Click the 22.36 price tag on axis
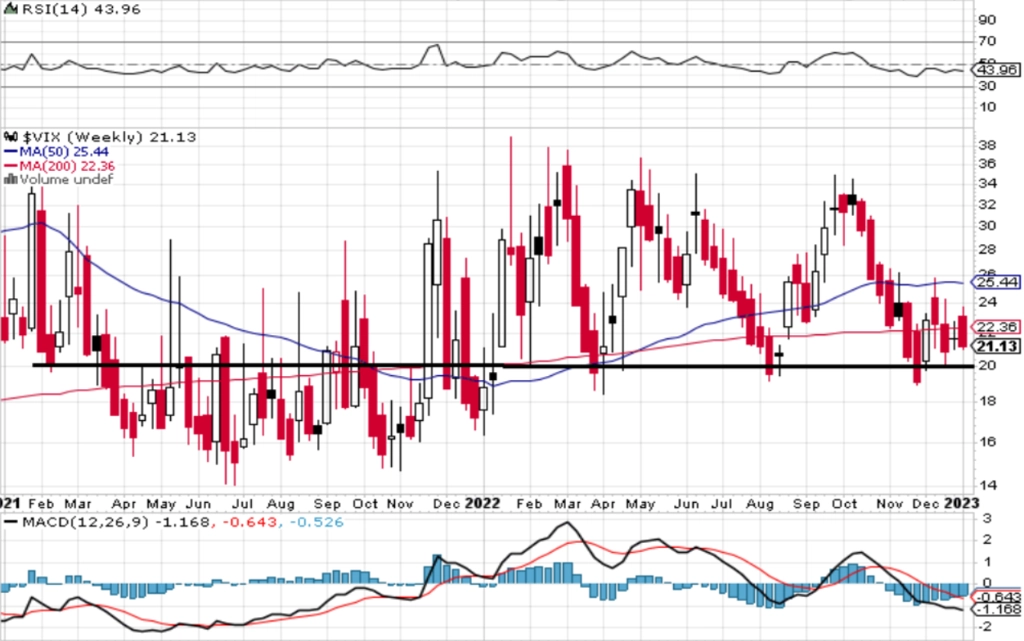The height and width of the screenshot is (641, 1024). (x=996, y=326)
